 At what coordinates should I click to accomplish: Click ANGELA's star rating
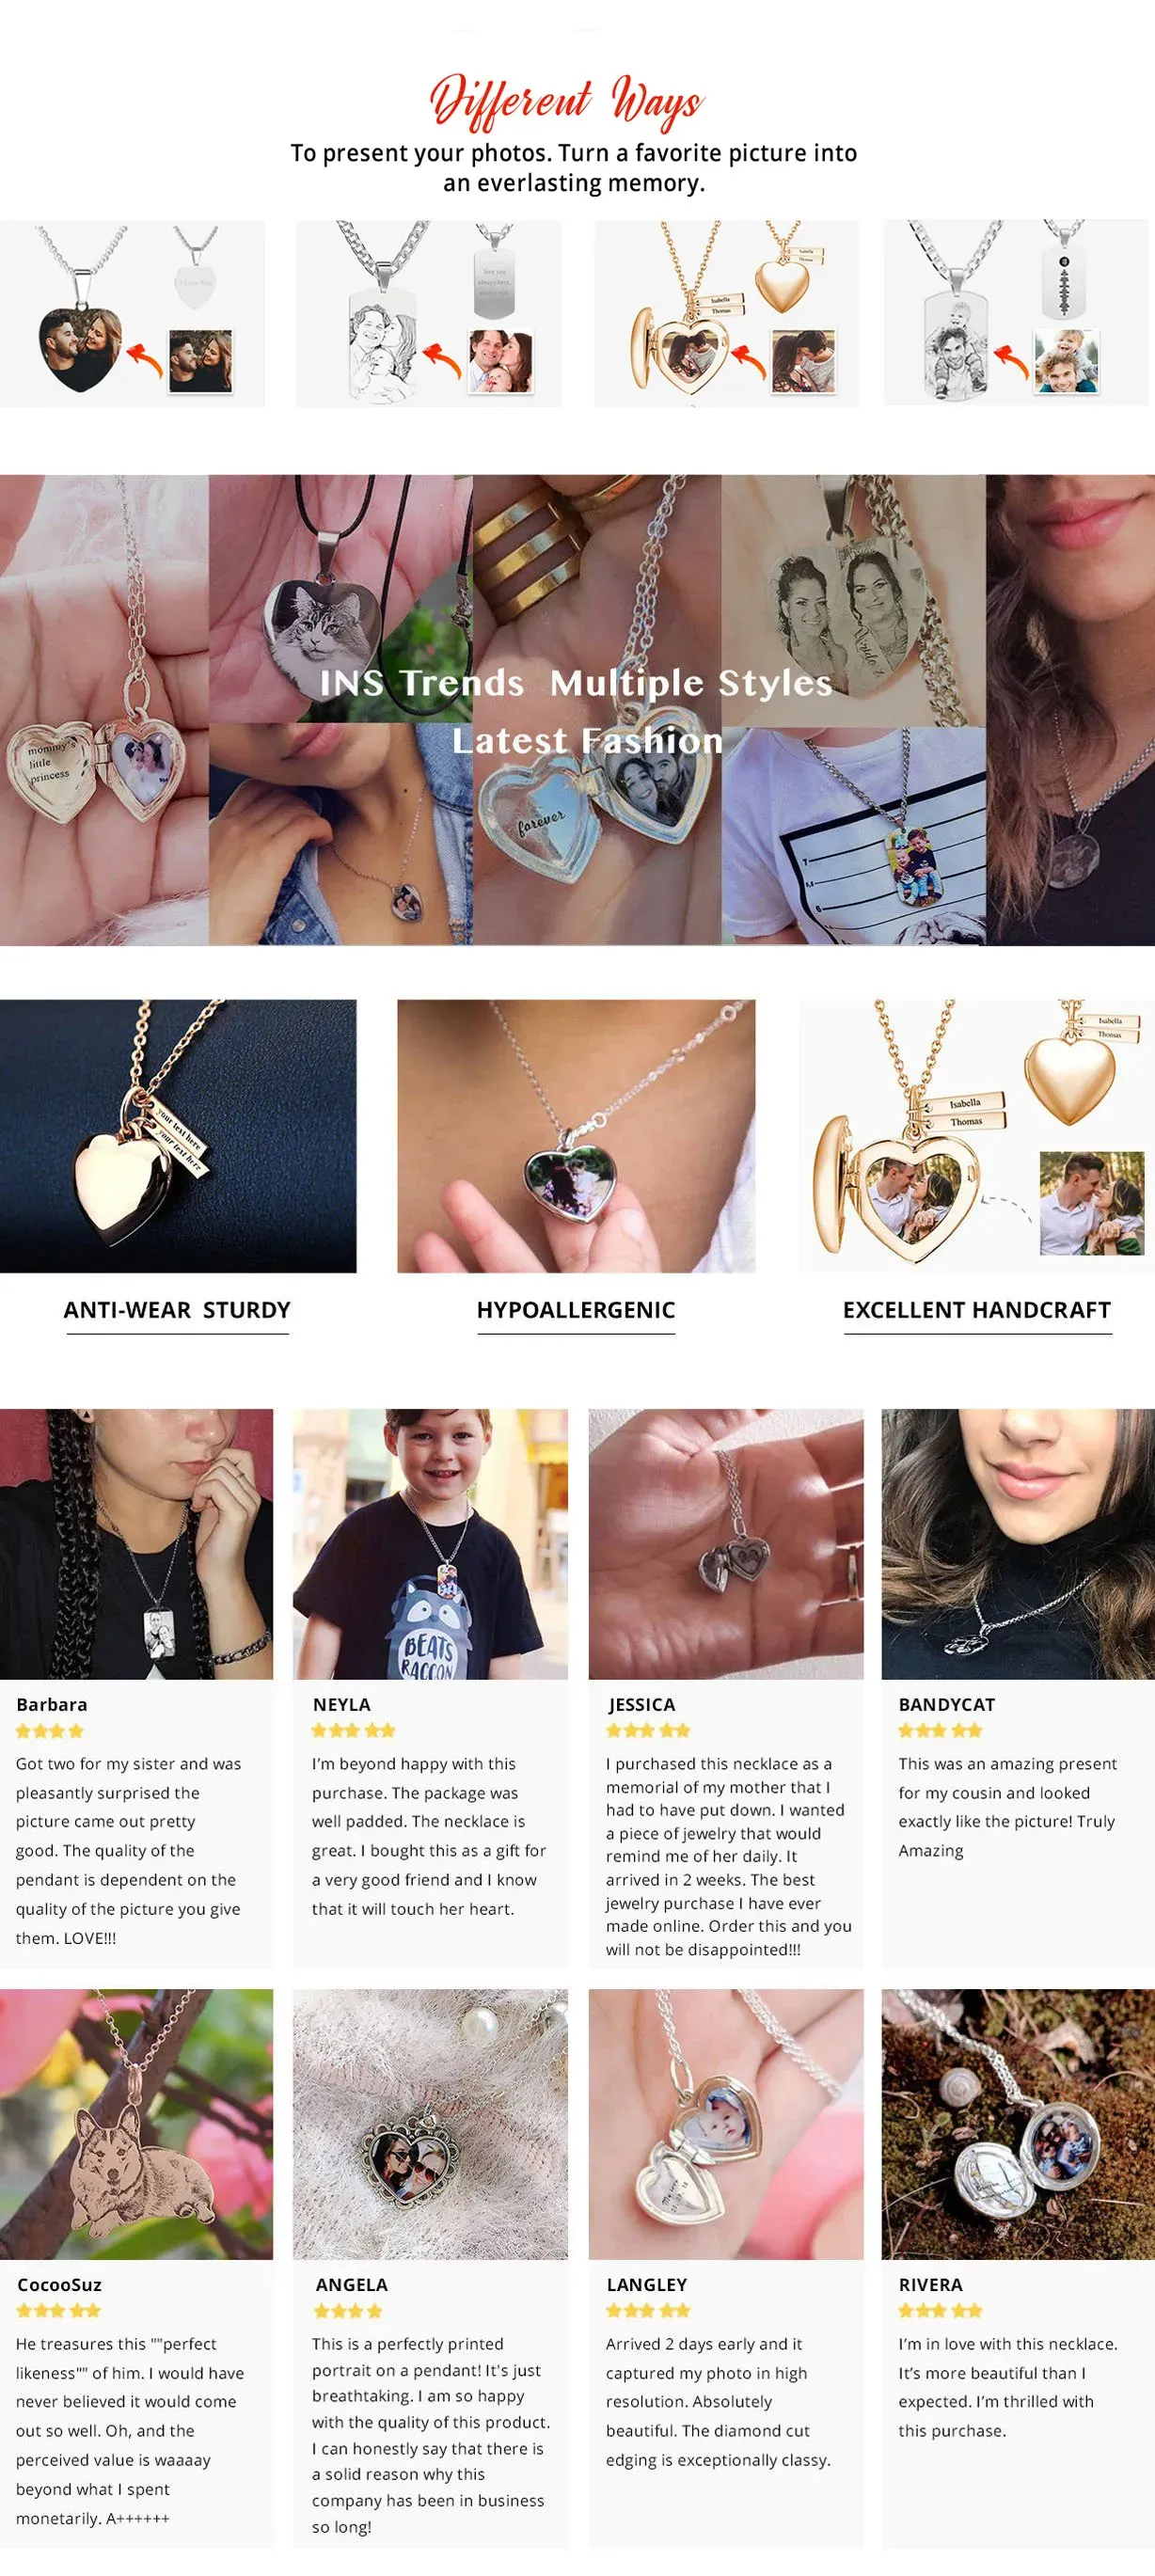pos(348,2311)
